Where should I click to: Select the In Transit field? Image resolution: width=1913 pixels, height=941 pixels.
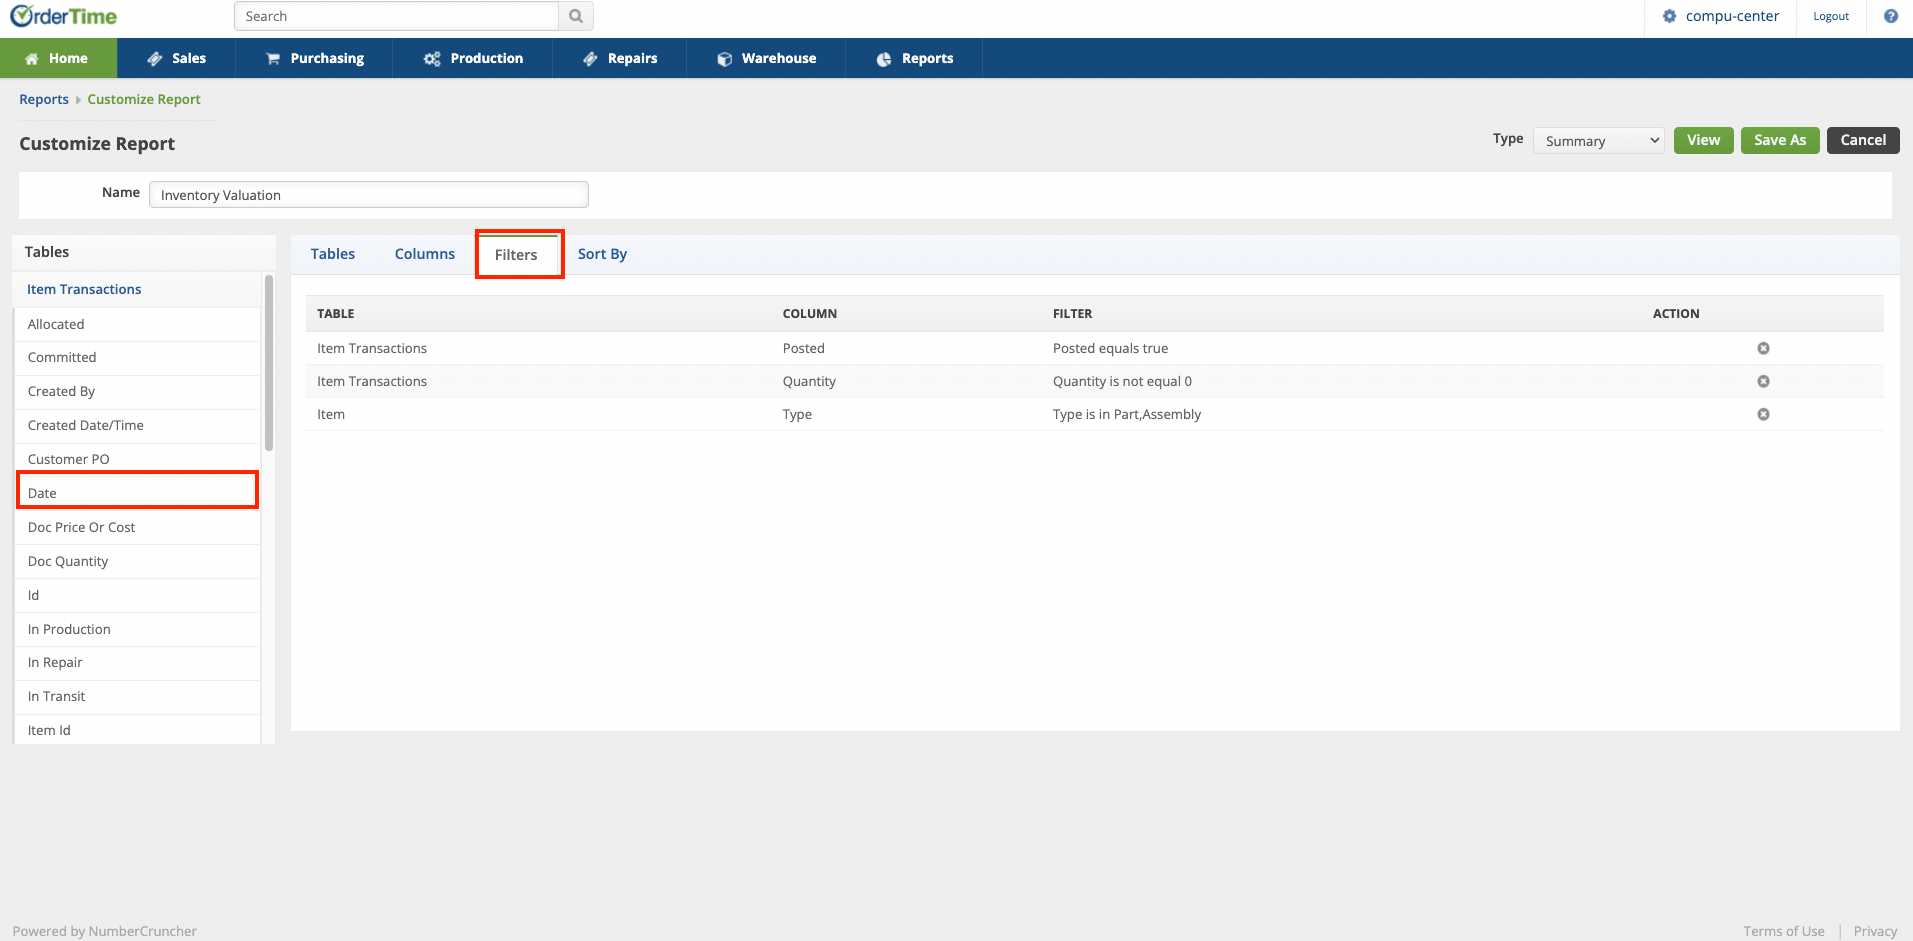point(138,696)
